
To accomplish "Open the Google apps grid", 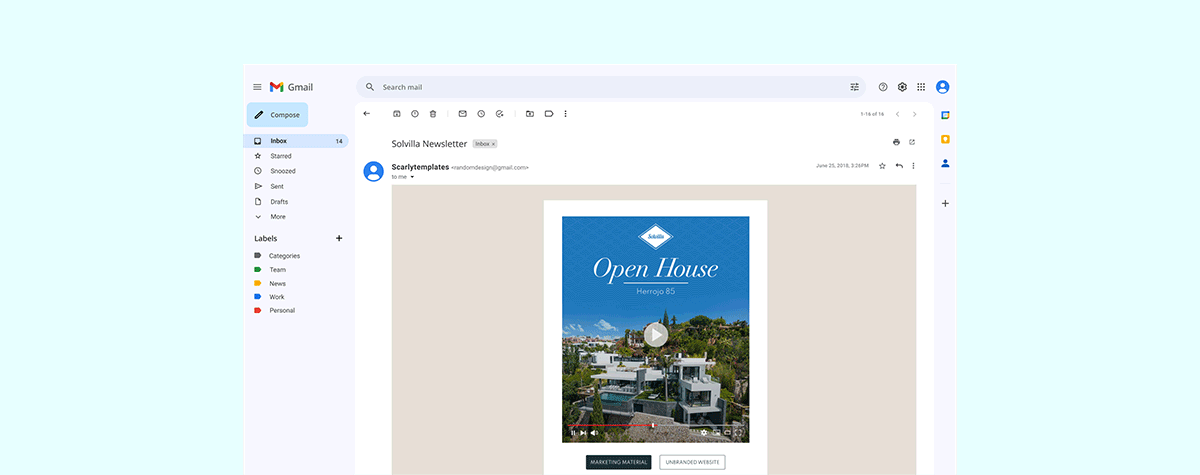I will click(921, 87).
